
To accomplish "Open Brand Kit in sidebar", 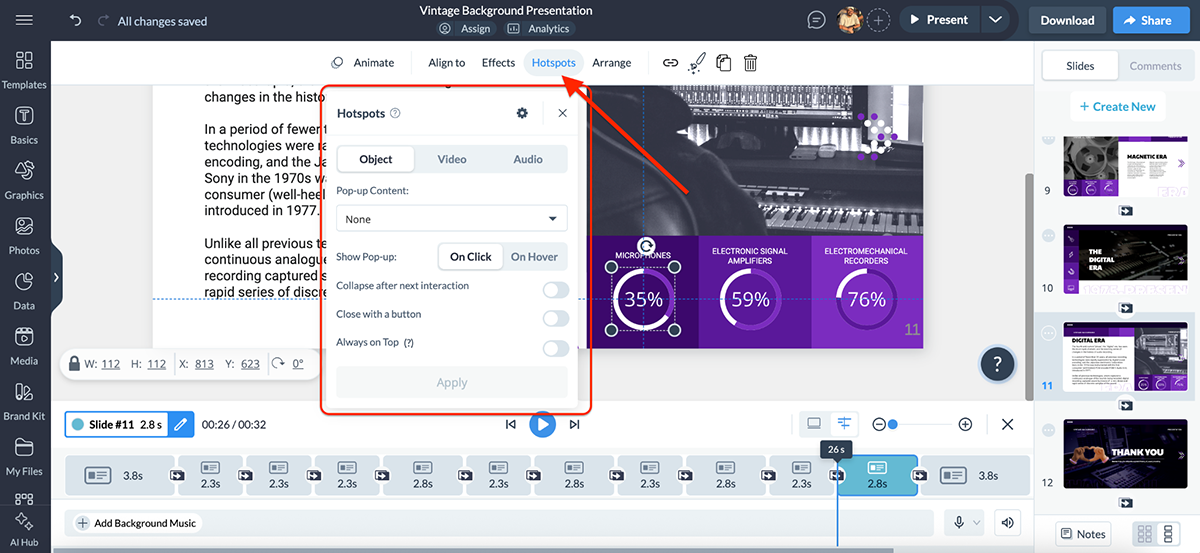I will tap(24, 400).
